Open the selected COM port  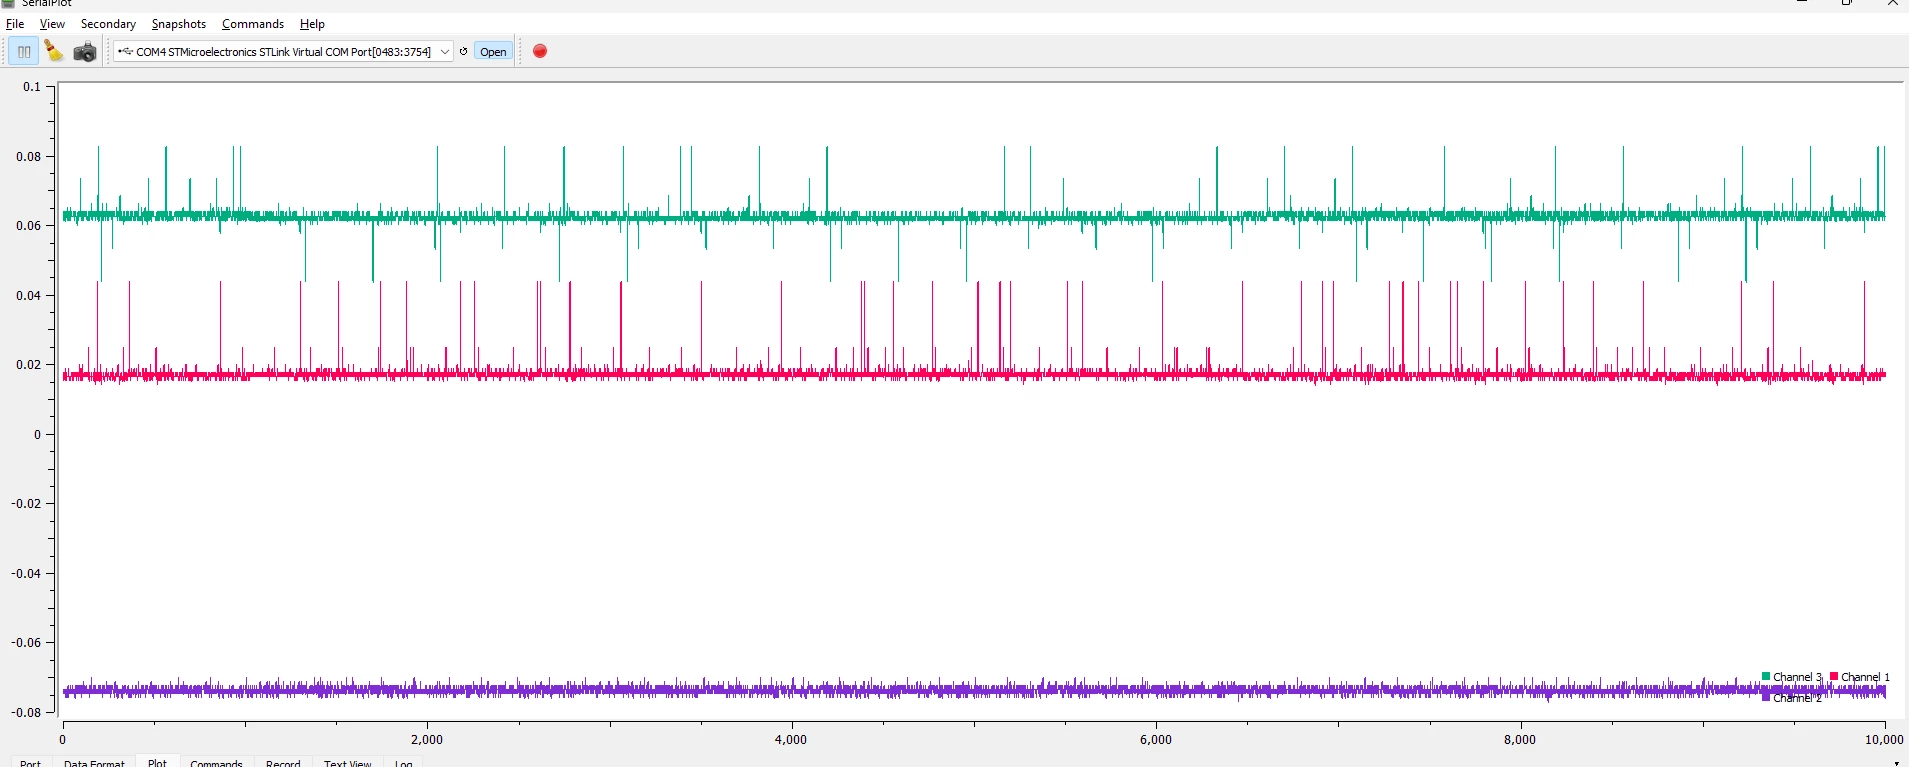click(493, 52)
